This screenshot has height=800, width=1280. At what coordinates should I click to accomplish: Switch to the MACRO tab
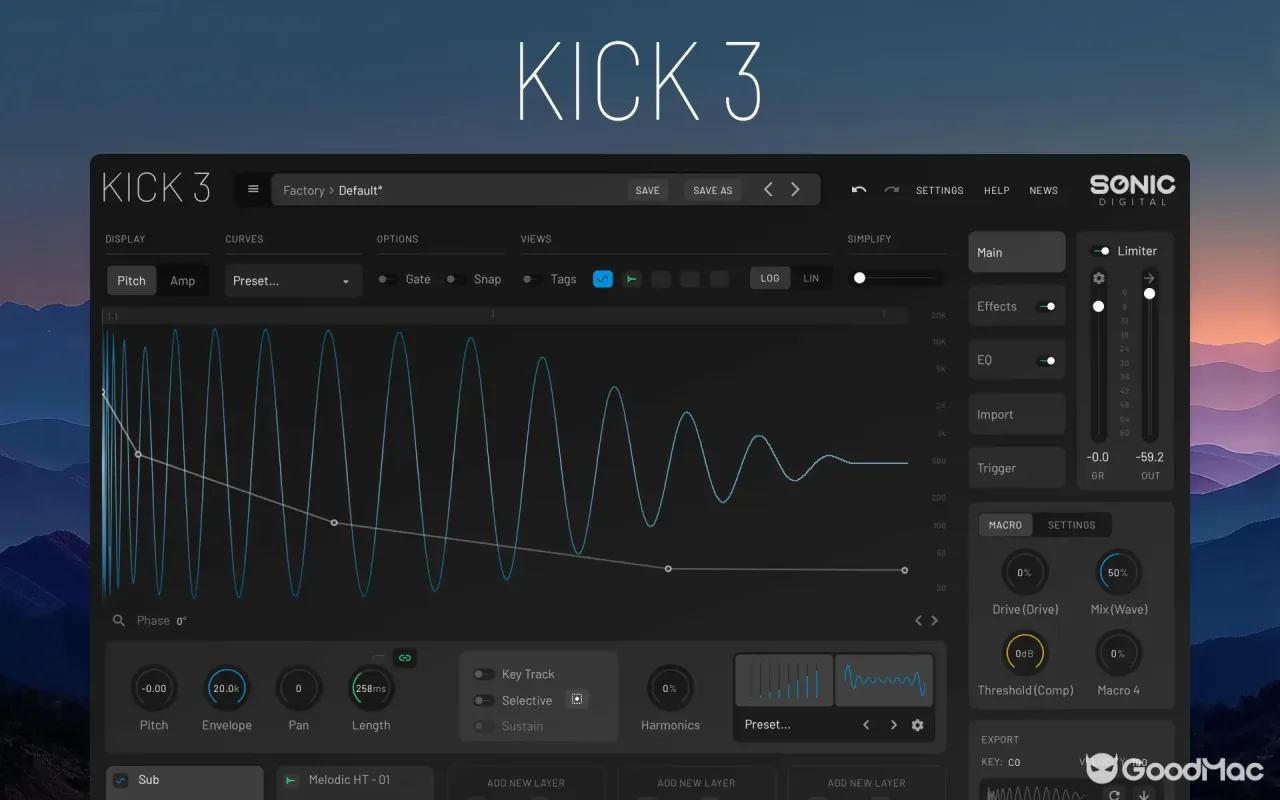pos(1006,525)
